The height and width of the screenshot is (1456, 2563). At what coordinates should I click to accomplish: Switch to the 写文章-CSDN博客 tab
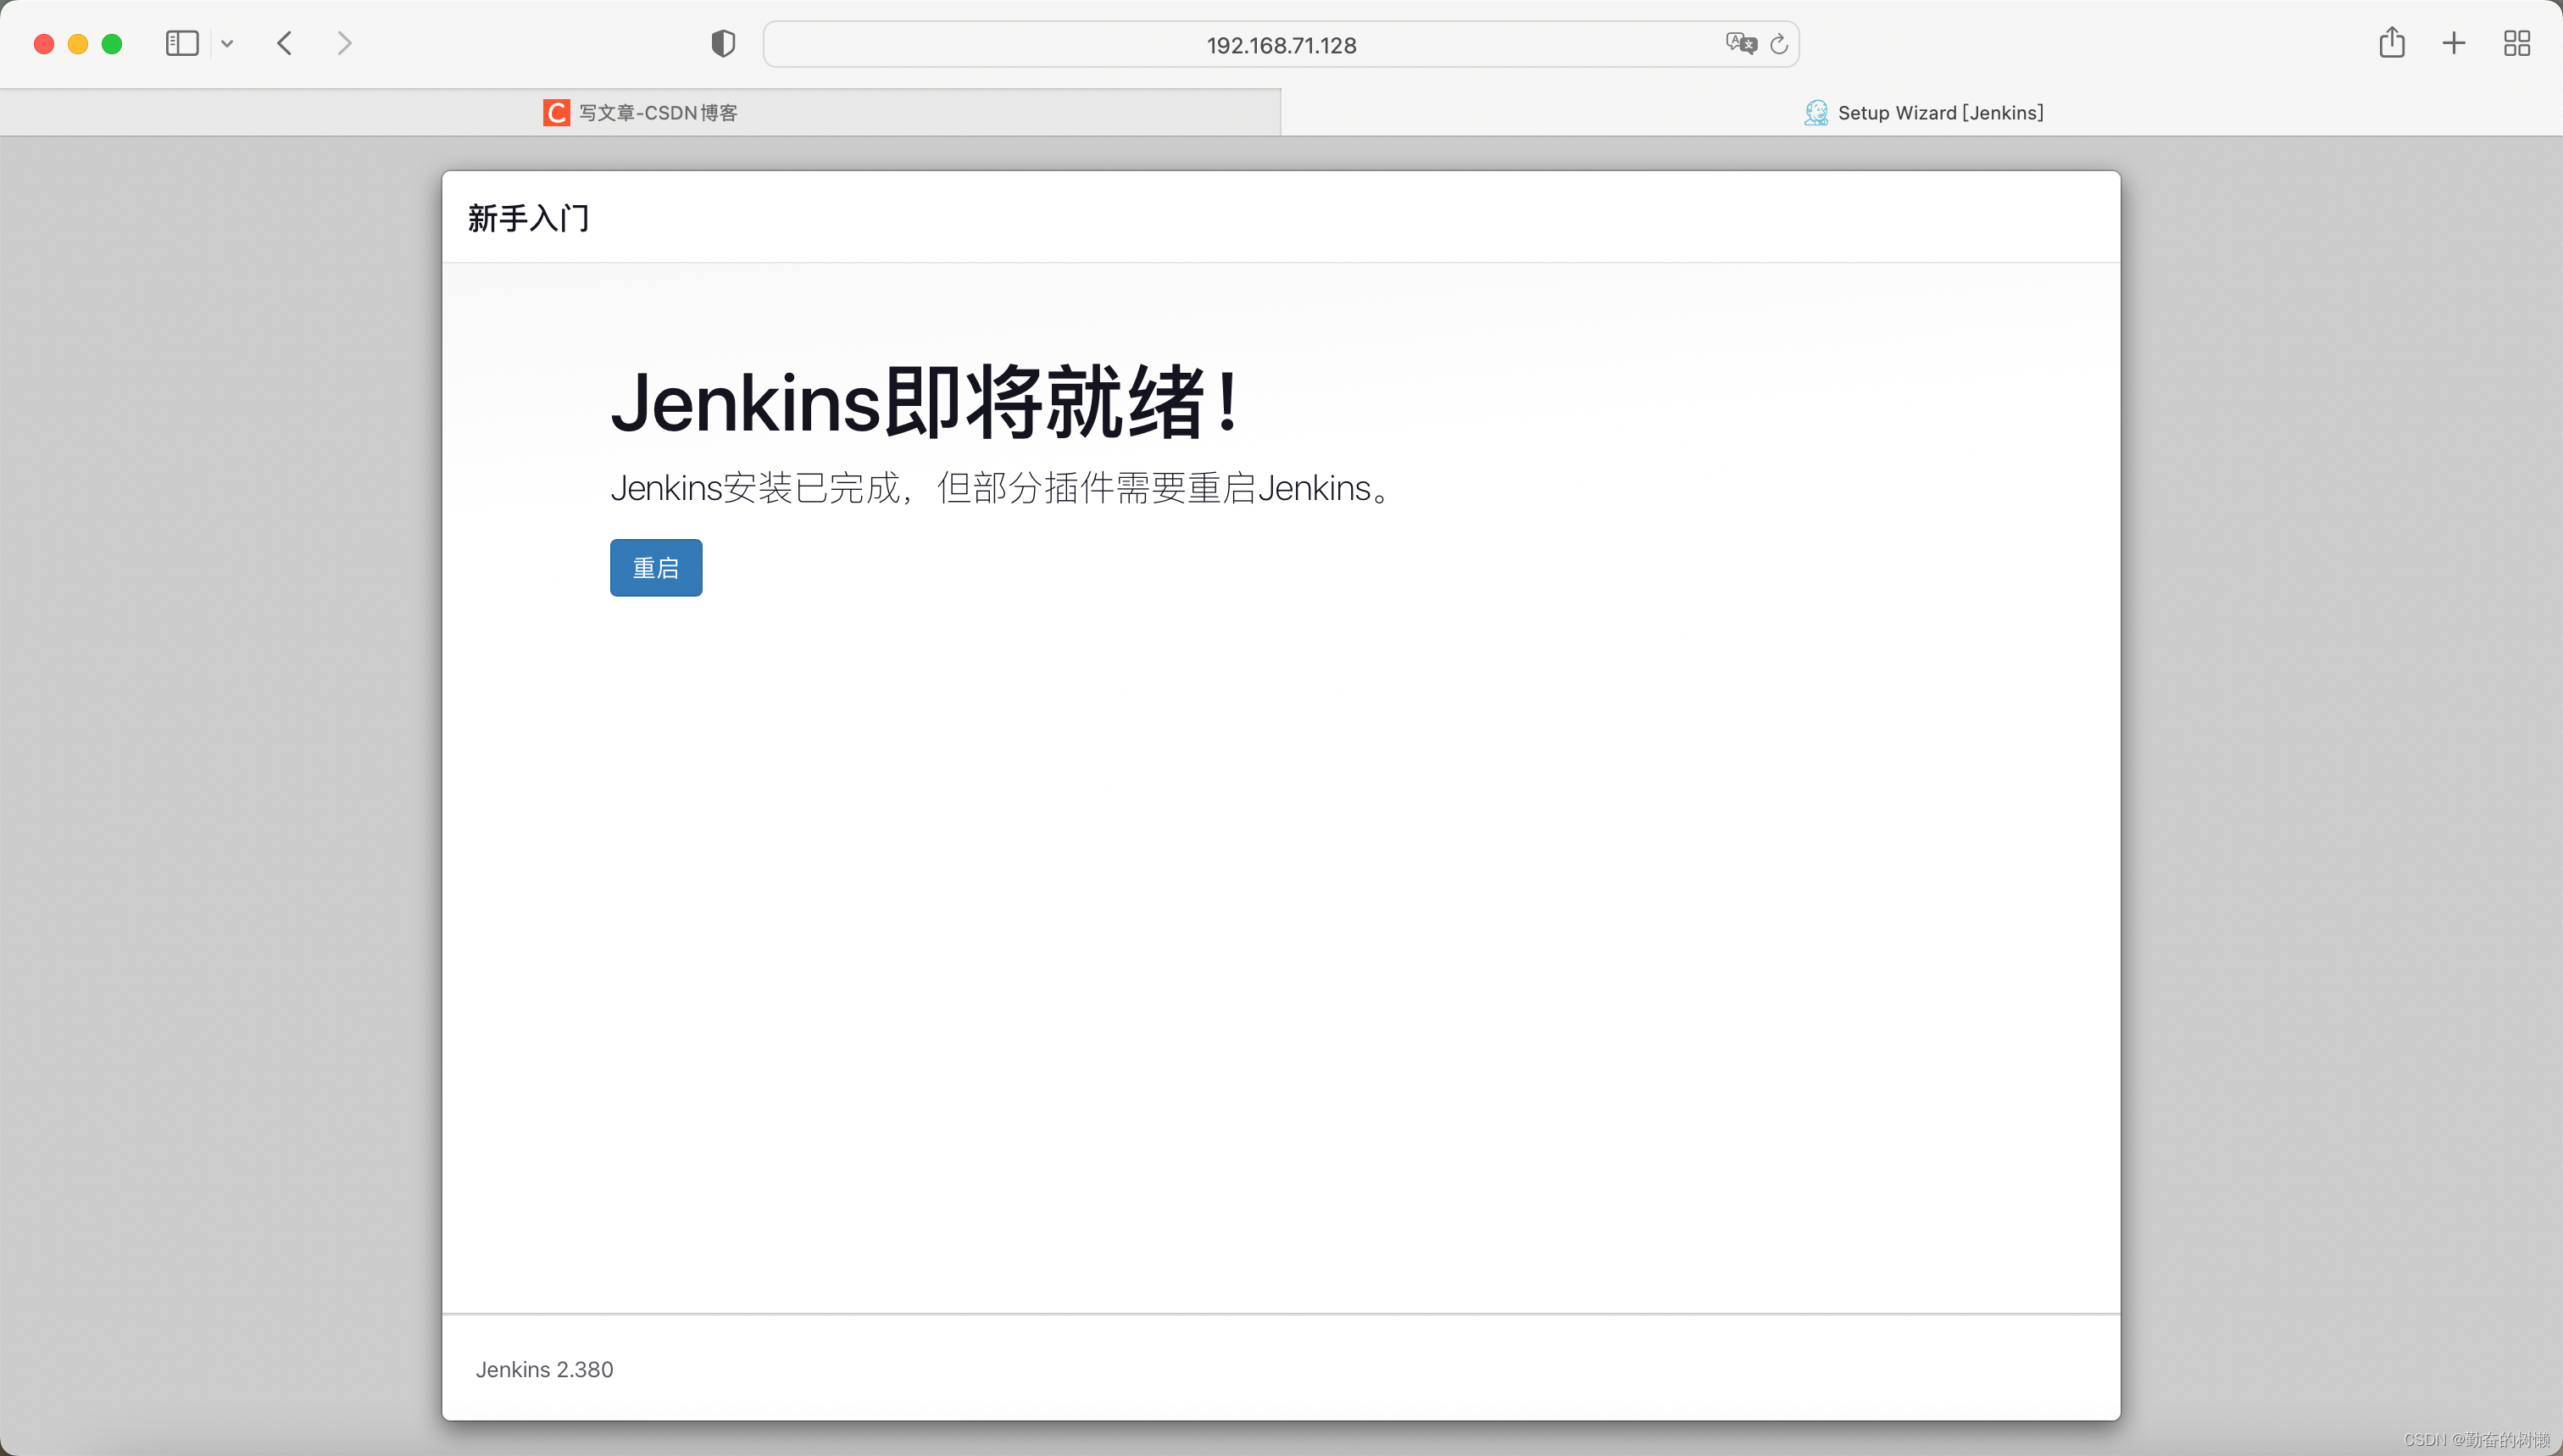[x=640, y=113]
